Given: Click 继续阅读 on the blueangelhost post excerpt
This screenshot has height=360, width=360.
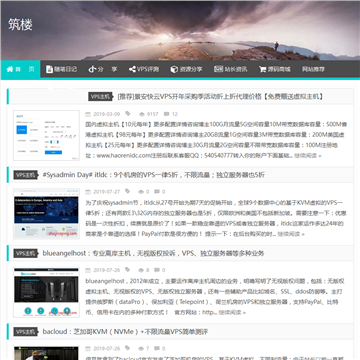Looking at the screenshot, I should [232, 312].
